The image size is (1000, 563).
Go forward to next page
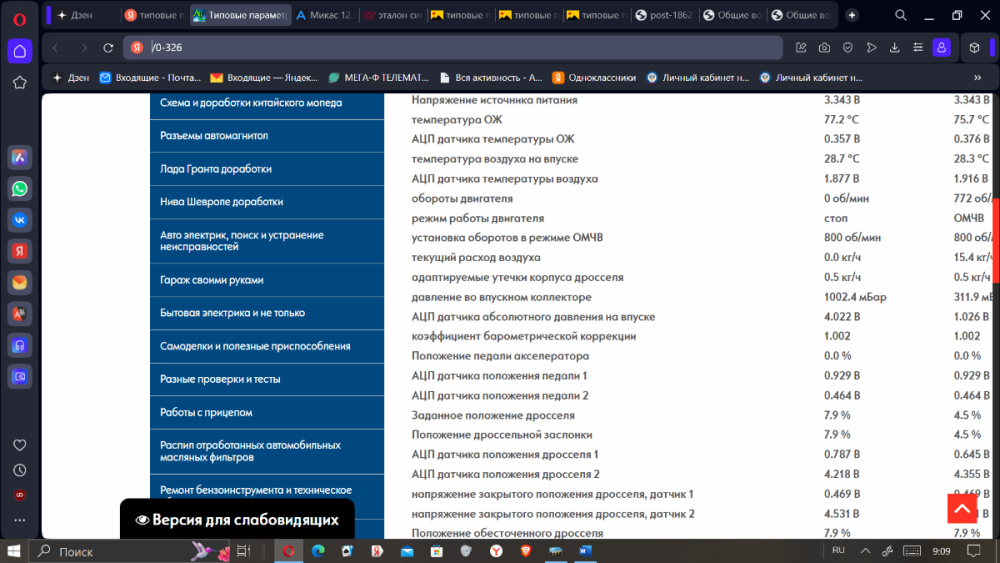point(84,48)
